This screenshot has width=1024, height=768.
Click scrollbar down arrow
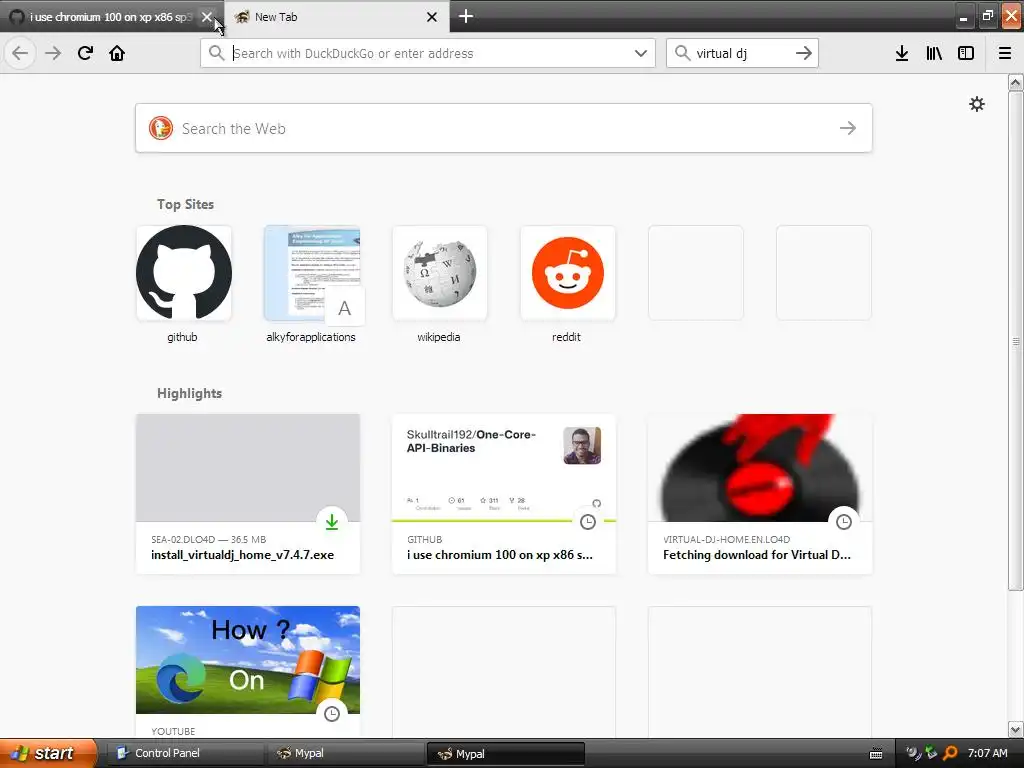coord(1016,729)
